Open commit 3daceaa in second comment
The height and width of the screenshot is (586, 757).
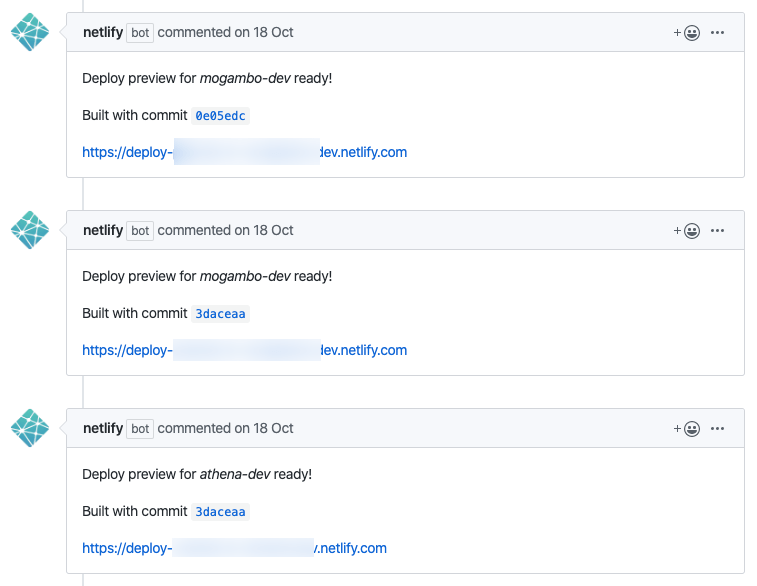coord(220,314)
